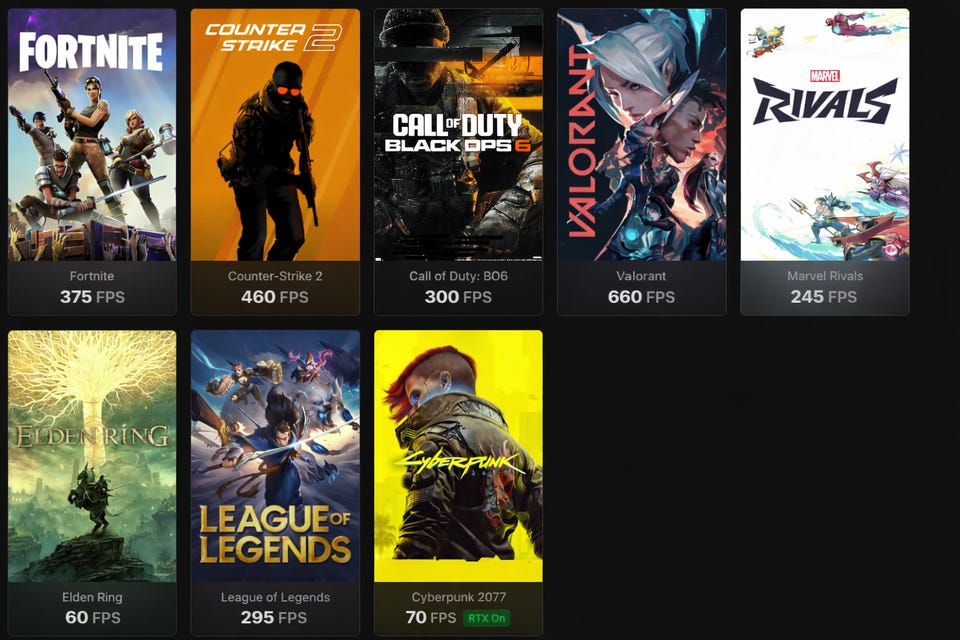Select the League of Legends caption

275,597
